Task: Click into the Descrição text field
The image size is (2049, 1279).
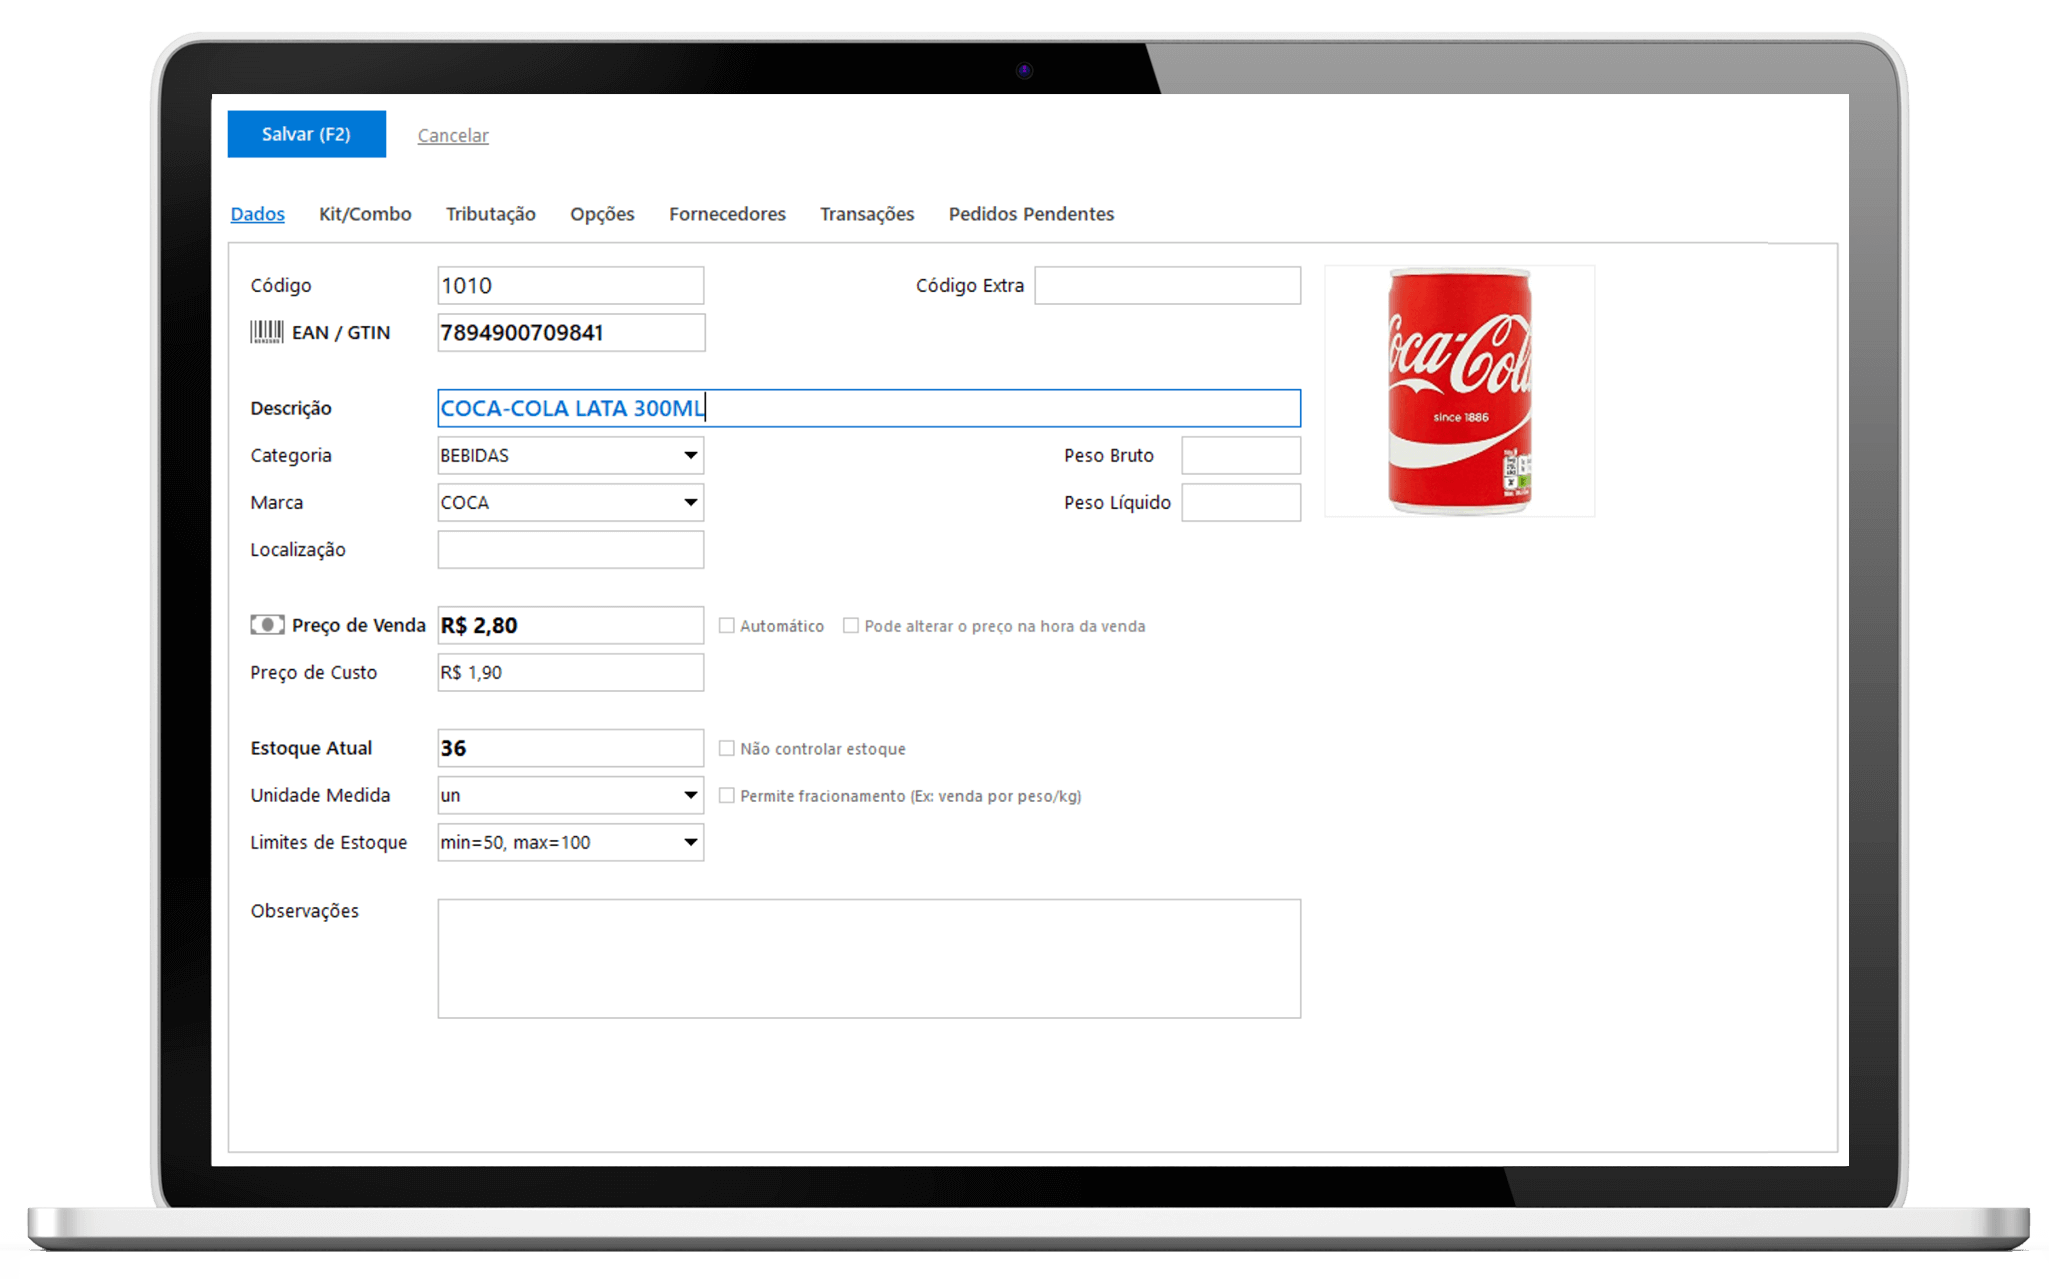Action: coord(868,408)
